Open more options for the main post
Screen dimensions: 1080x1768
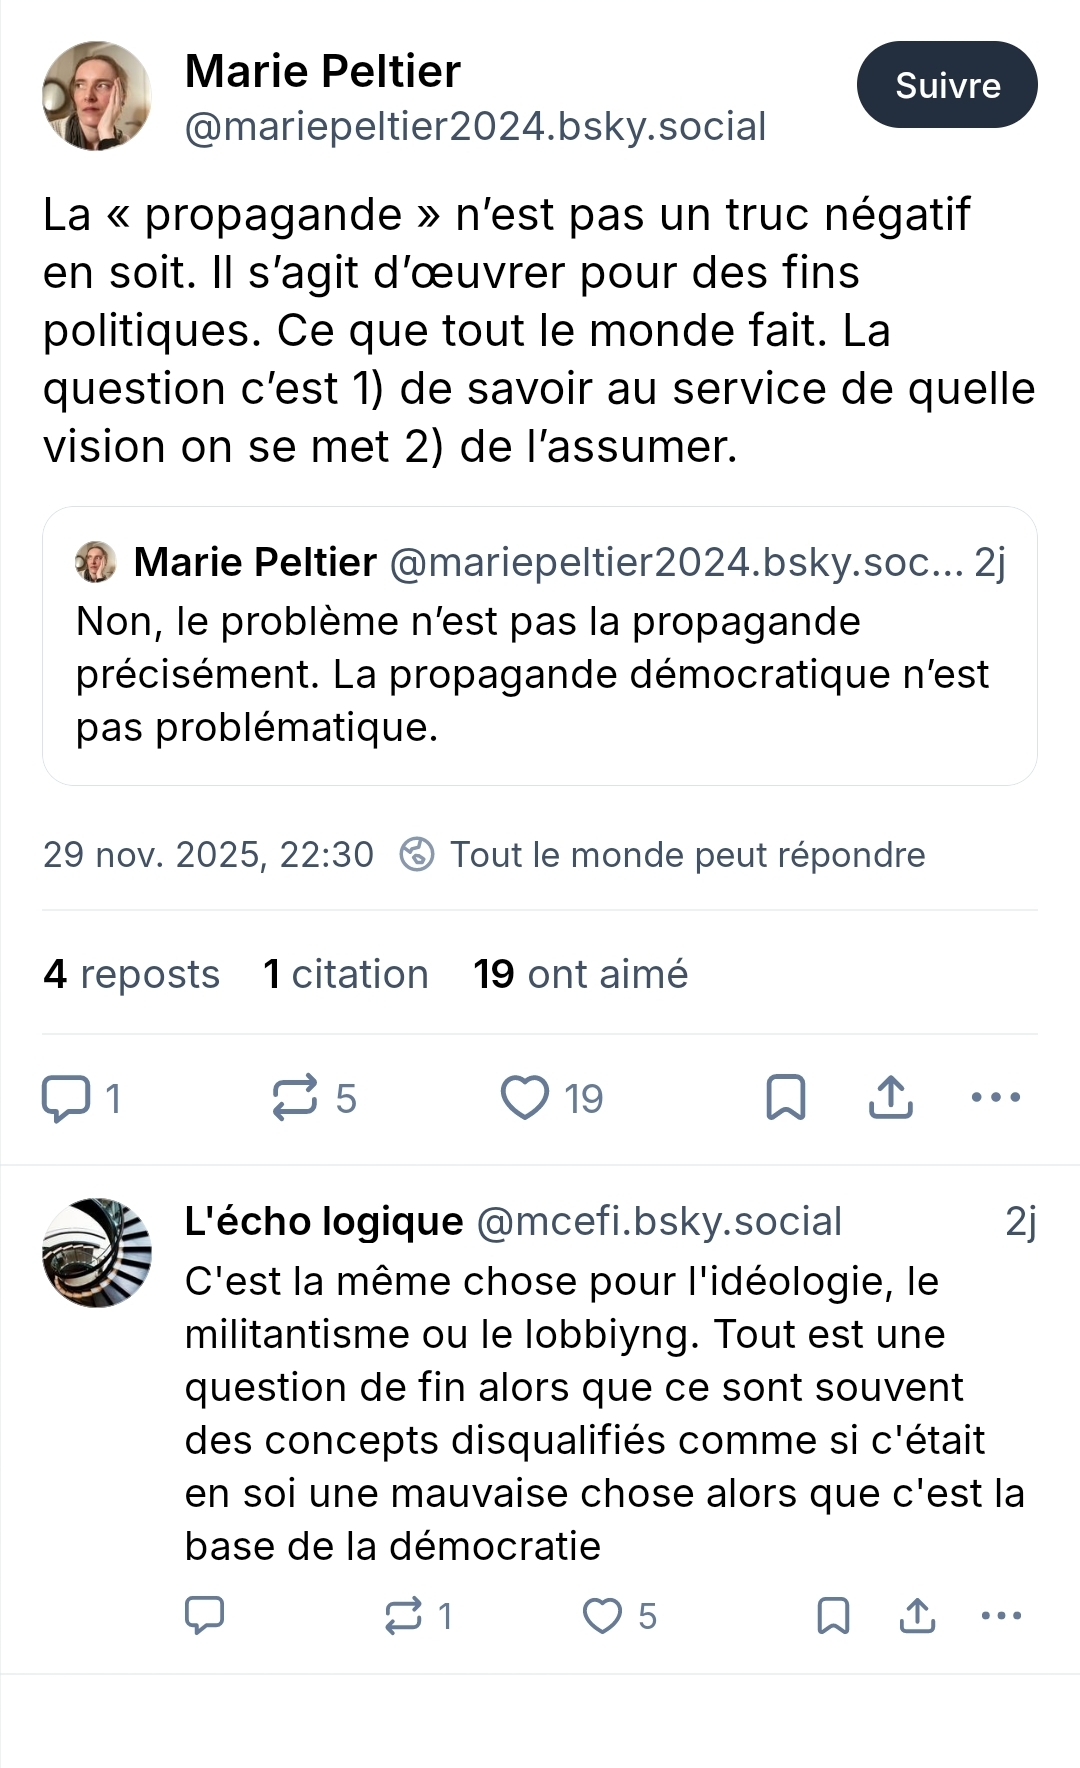[995, 1098]
